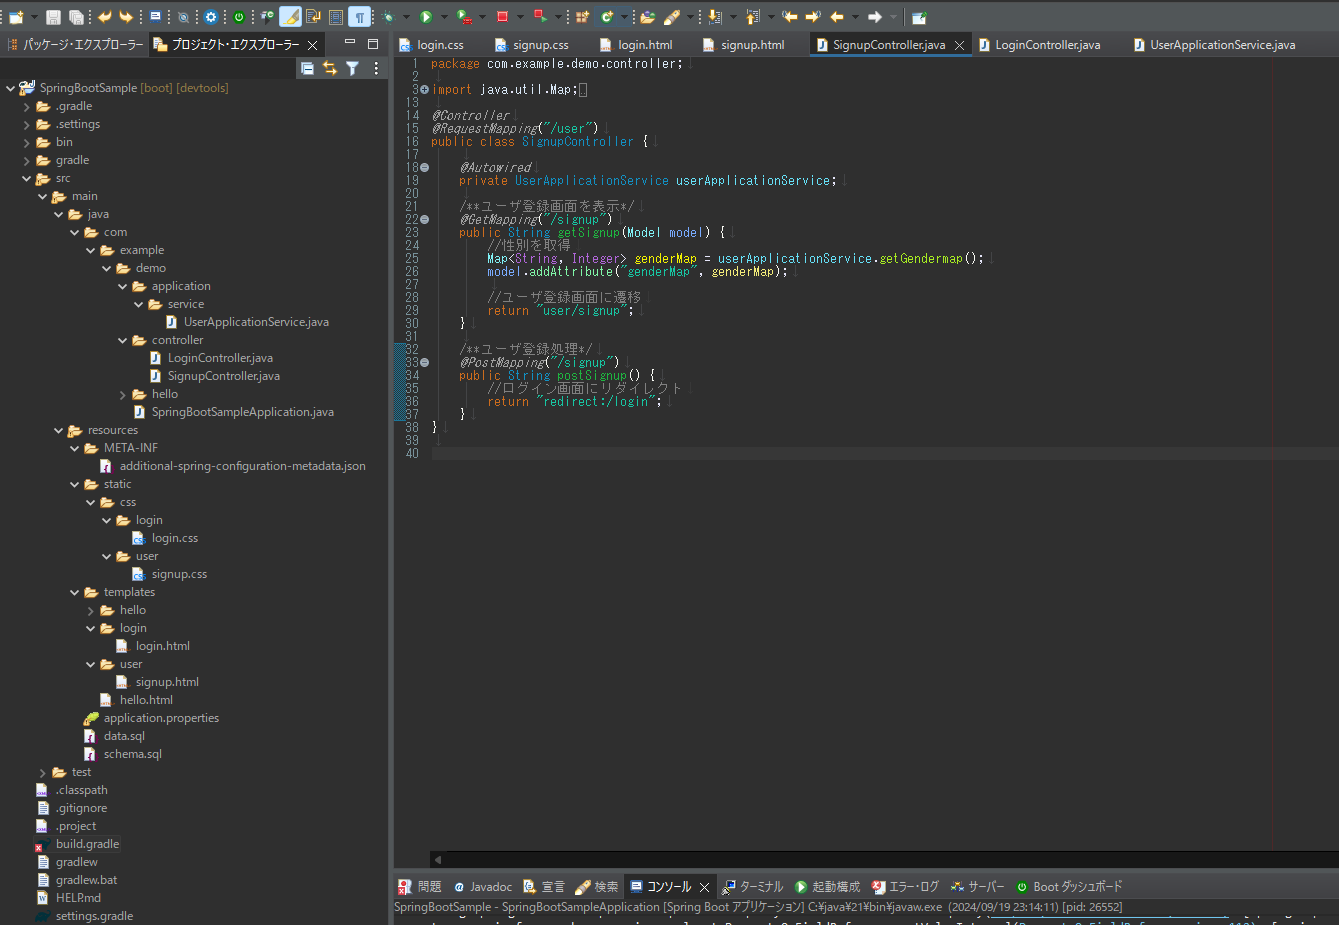
Task: Click the Save floppy disk icon
Action: [53, 16]
